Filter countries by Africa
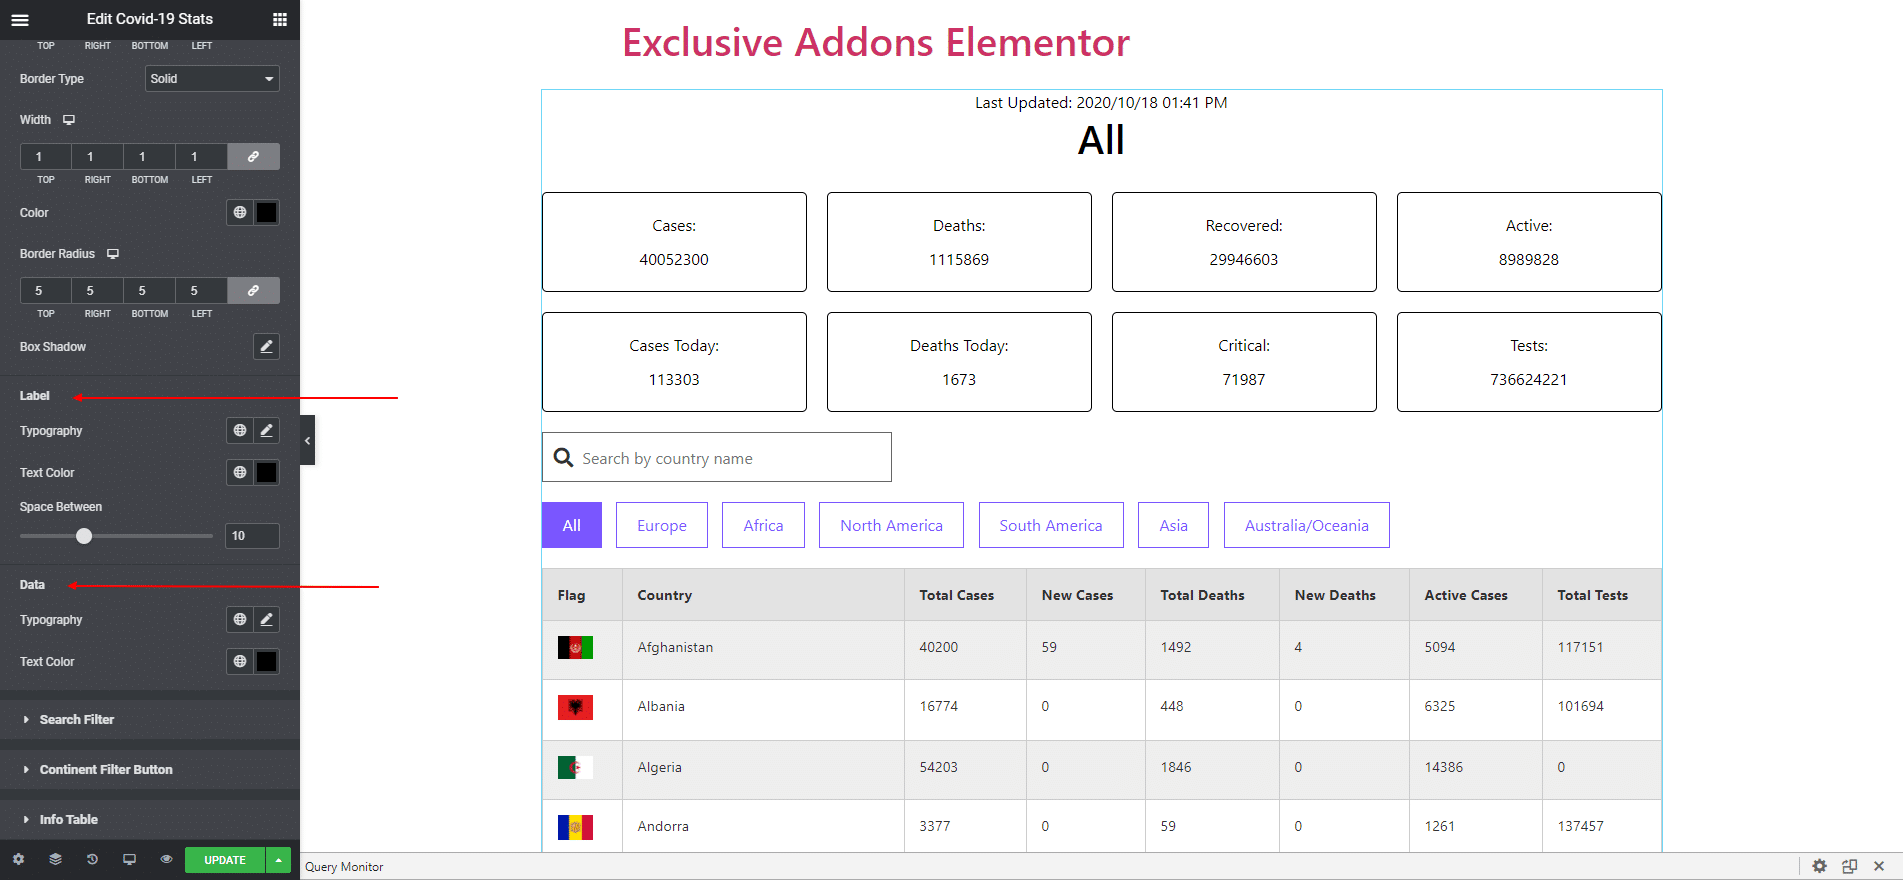Viewport: 1903px width, 880px height. [x=763, y=525]
